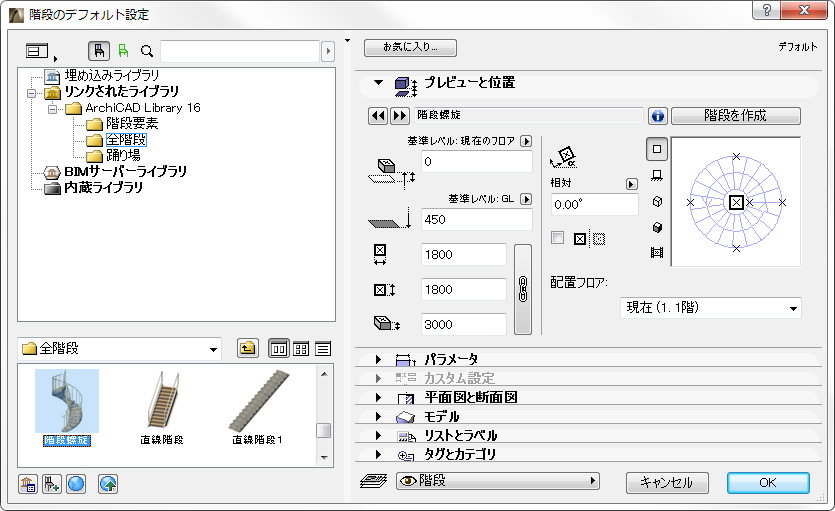Collapse the ArchiCAD Library 16 node
This screenshot has height=511, width=835.
tap(52, 109)
